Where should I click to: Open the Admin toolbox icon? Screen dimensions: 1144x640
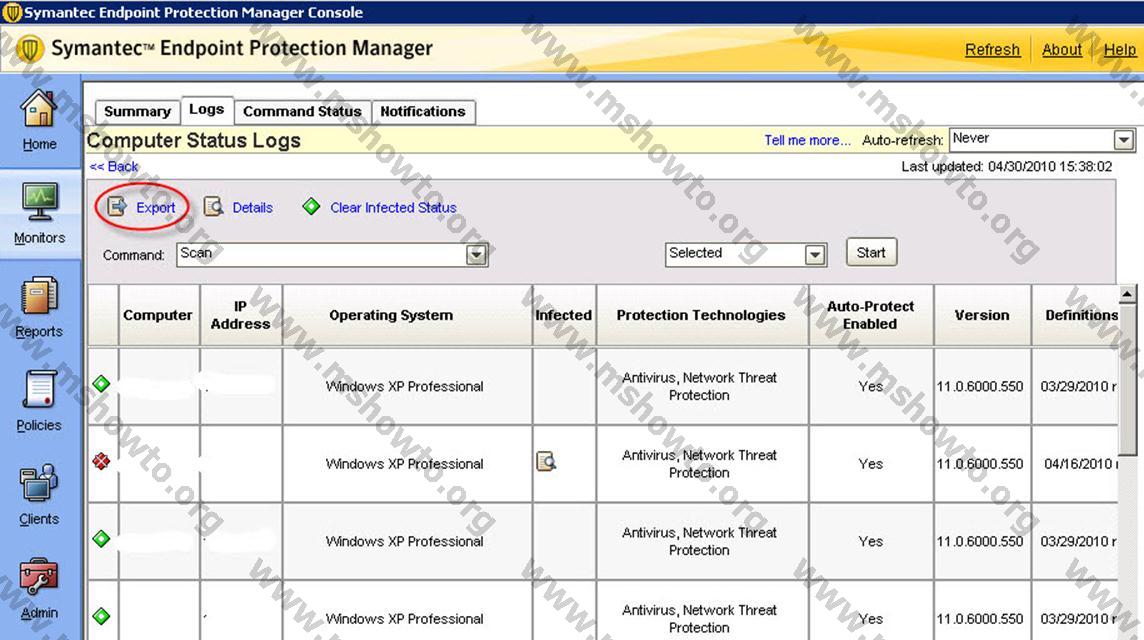pyautogui.click(x=39, y=577)
